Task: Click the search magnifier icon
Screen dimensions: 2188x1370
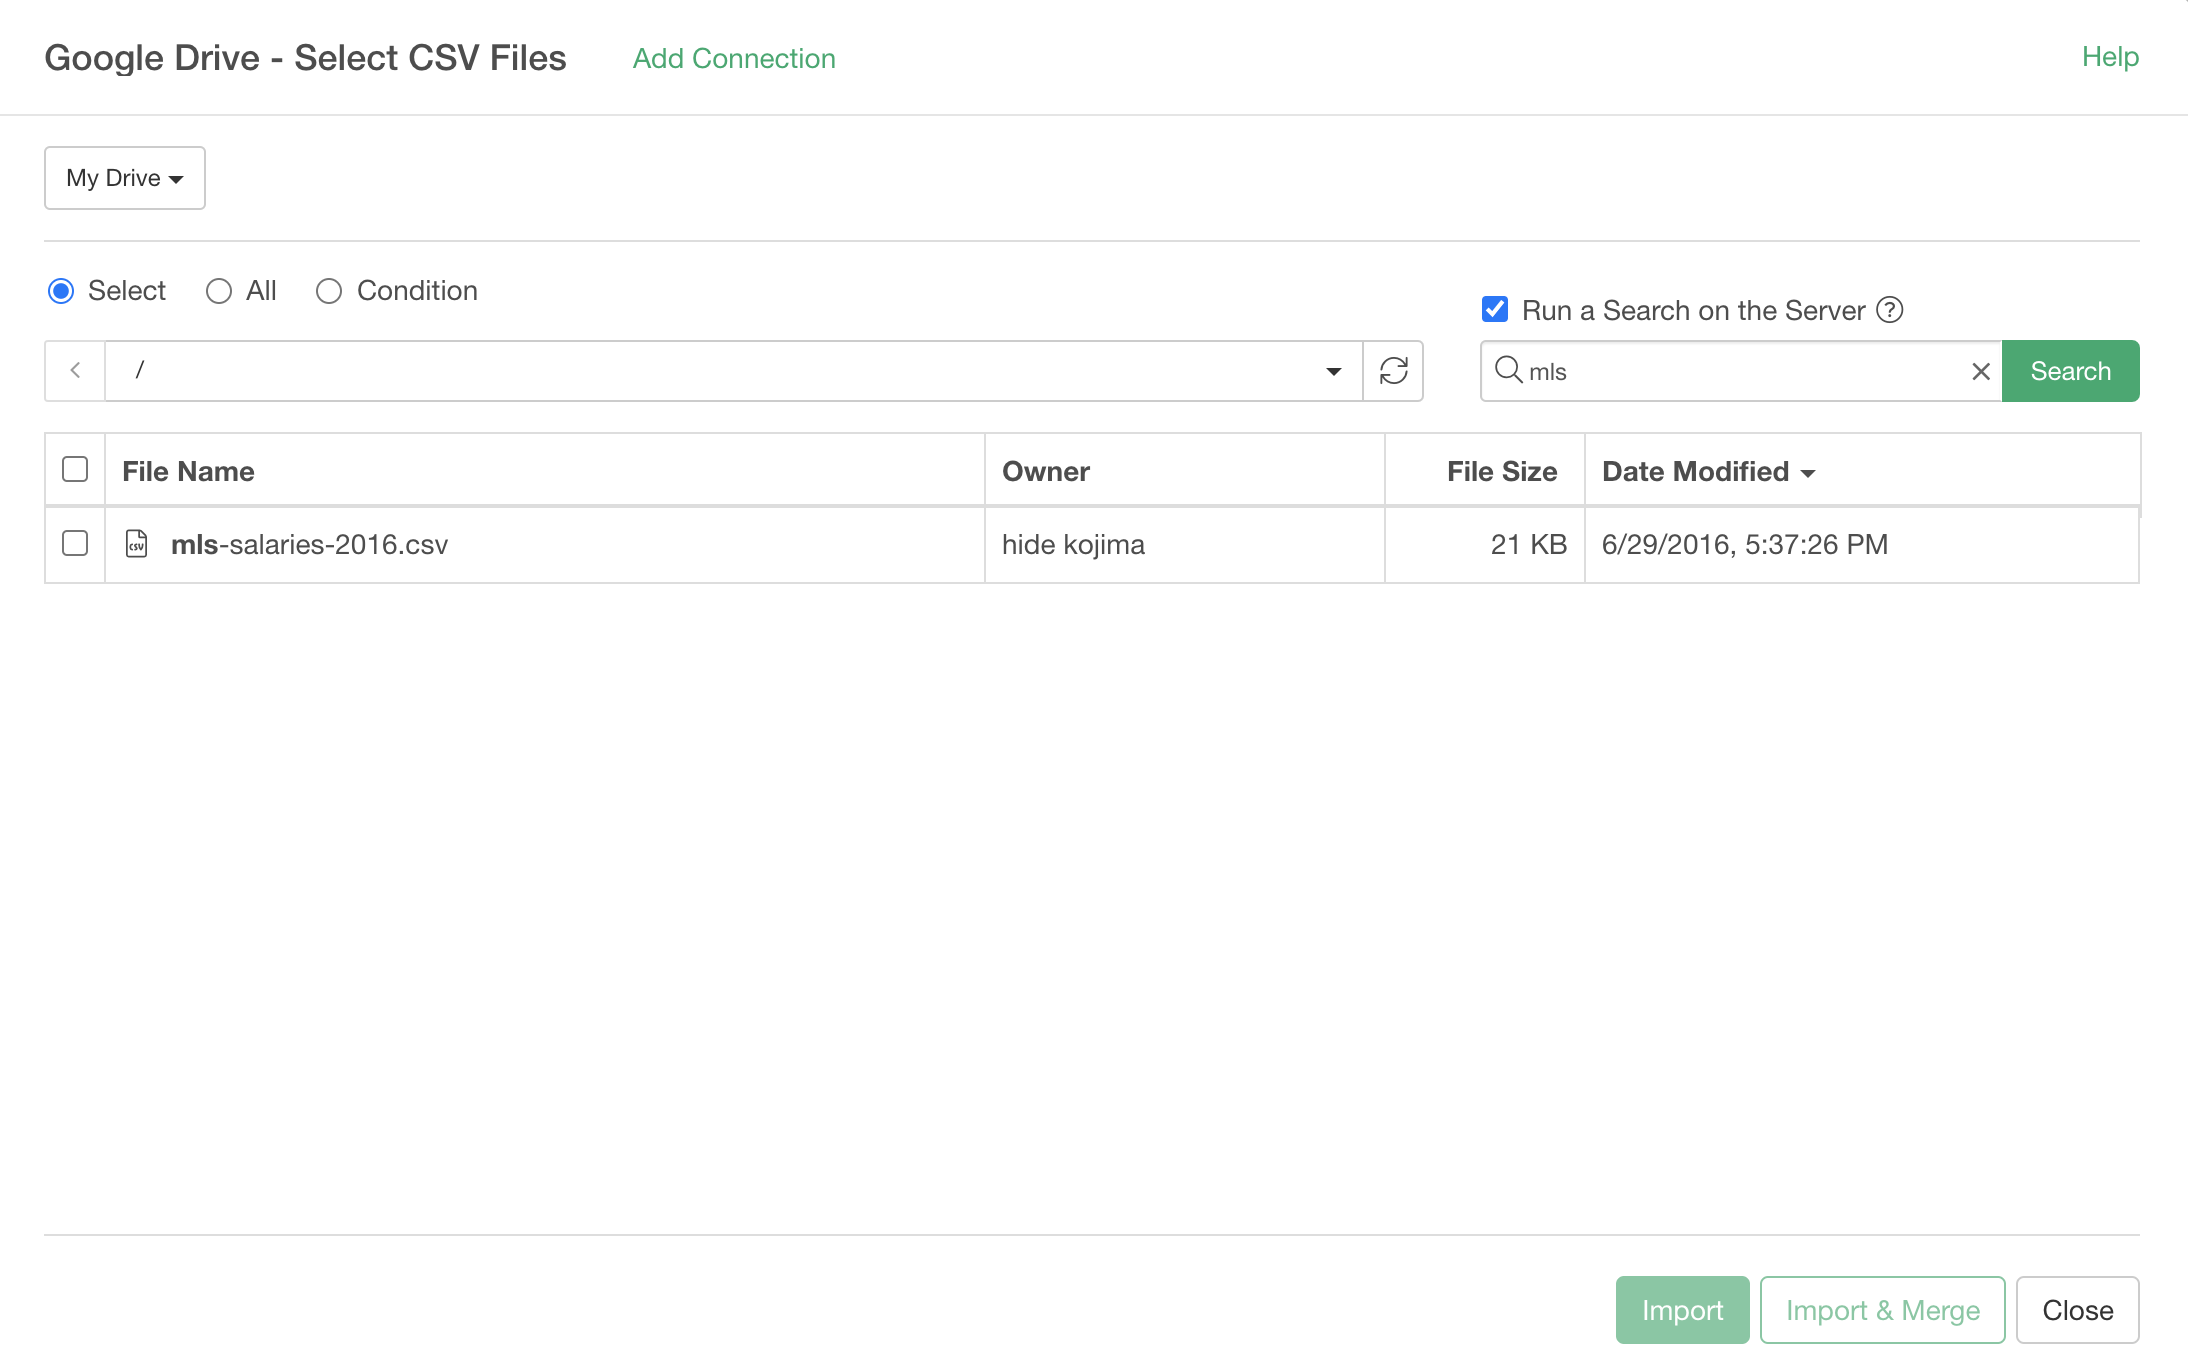Action: tap(1507, 370)
